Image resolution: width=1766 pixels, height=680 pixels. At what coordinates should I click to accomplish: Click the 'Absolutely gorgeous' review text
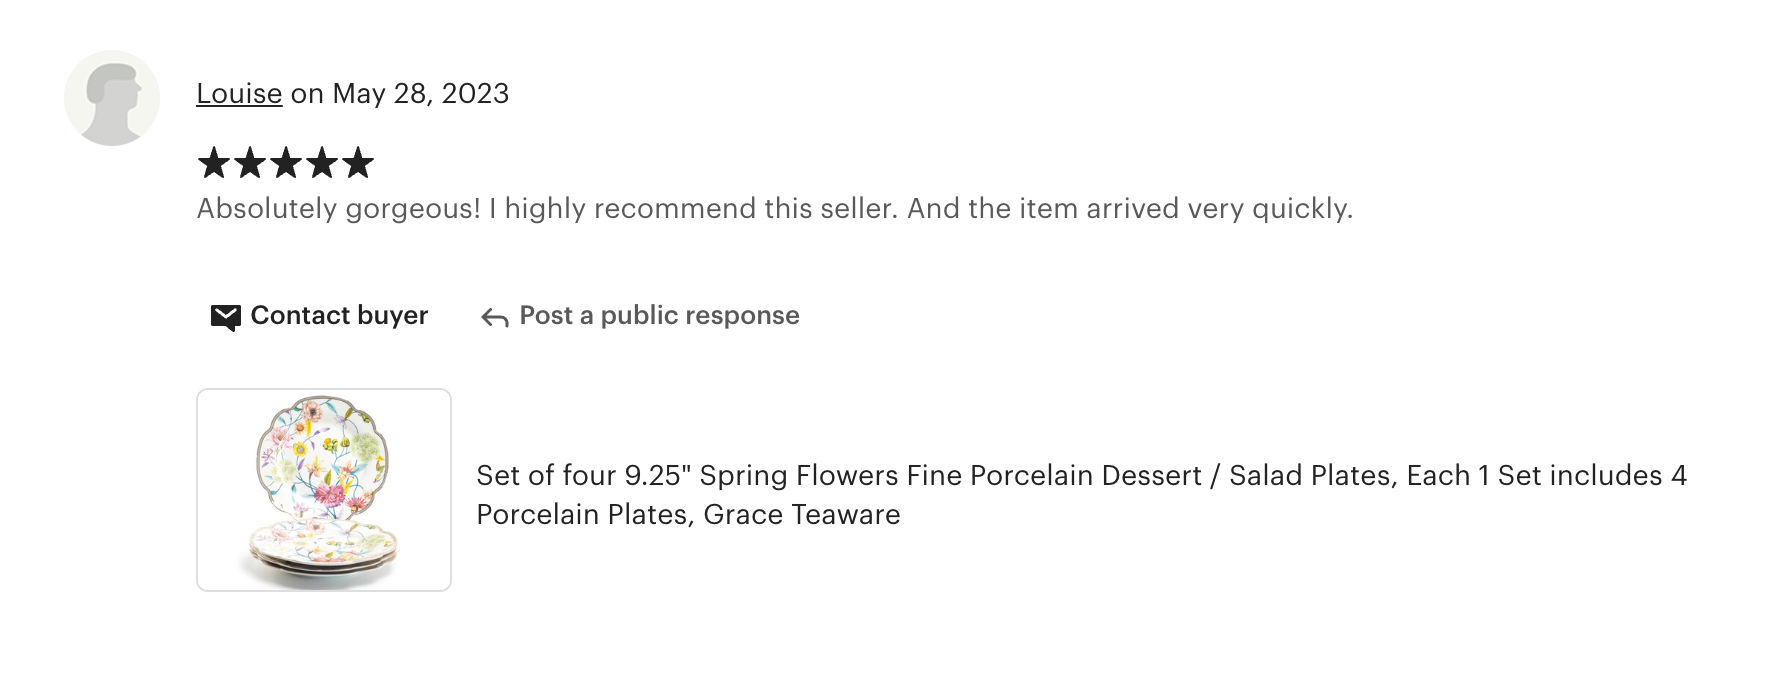tap(338, 208)
